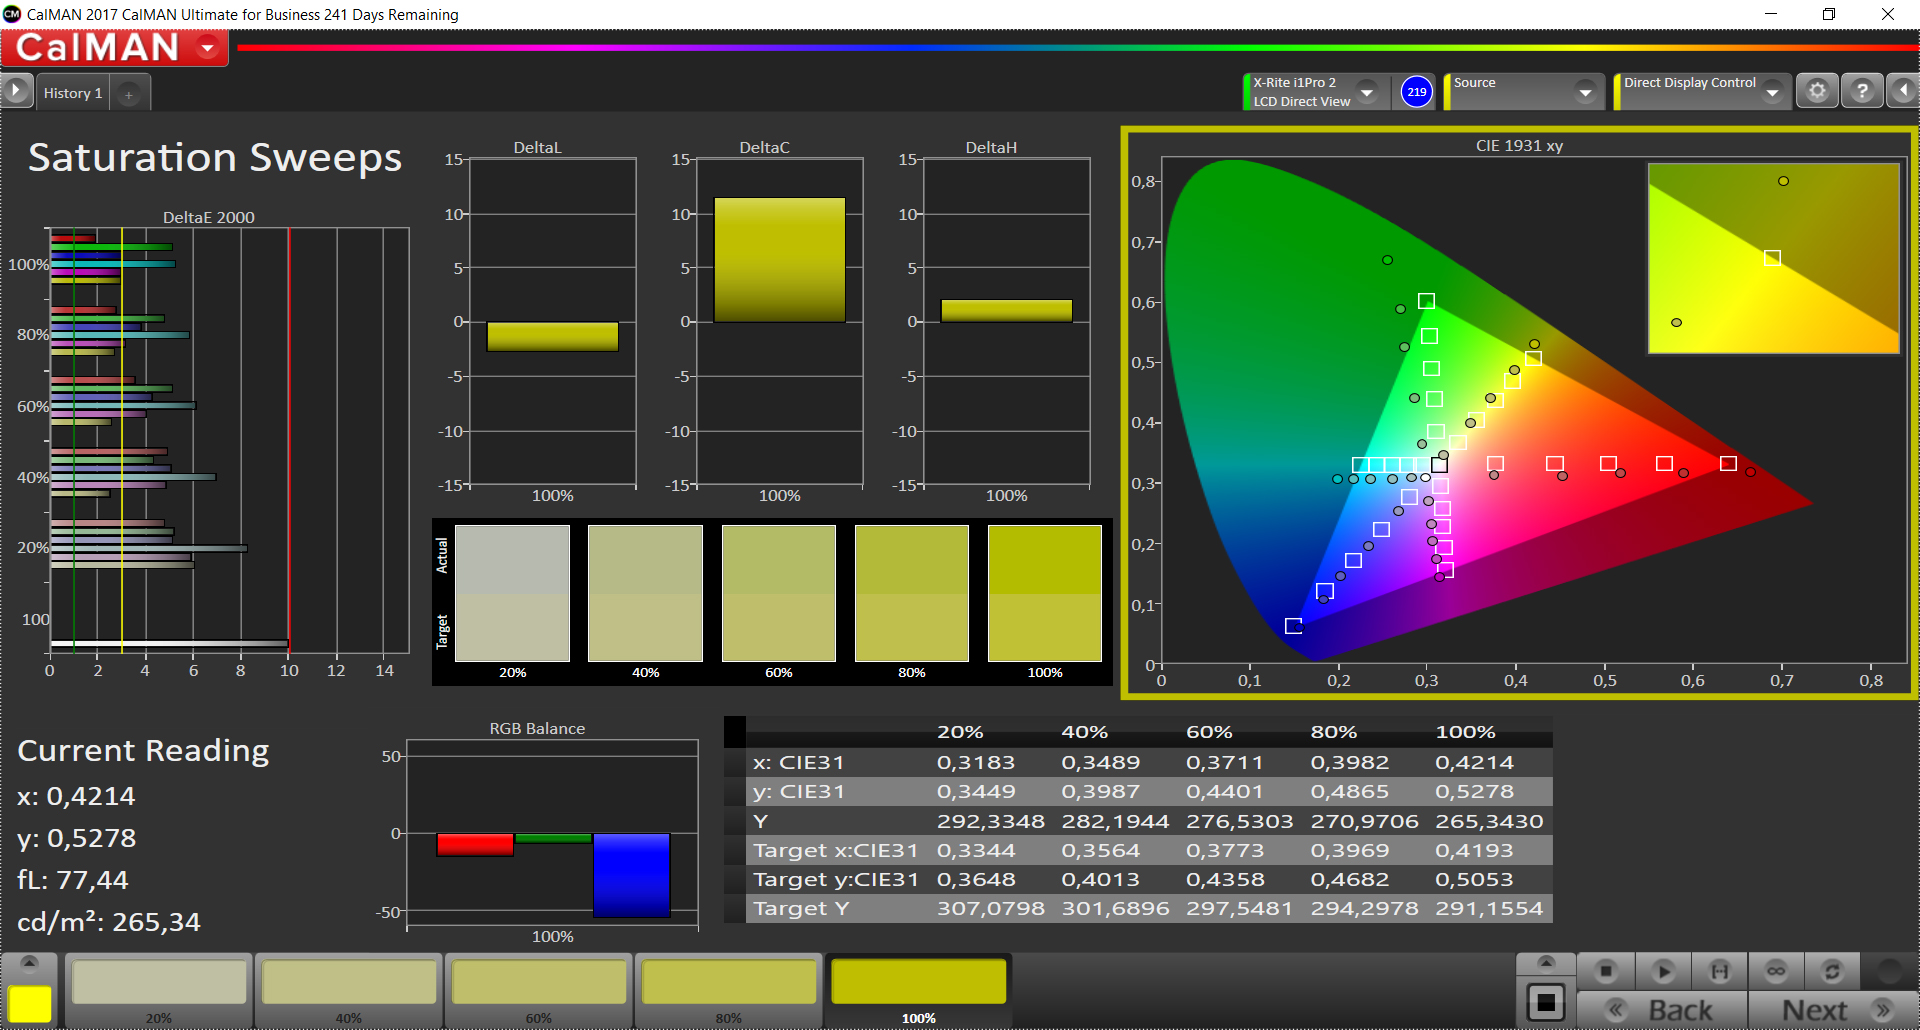Open the X-Rite i1Pro 2 meter dropdown
Viewport: 1920px width, 1030px height.
(1367, 92)
